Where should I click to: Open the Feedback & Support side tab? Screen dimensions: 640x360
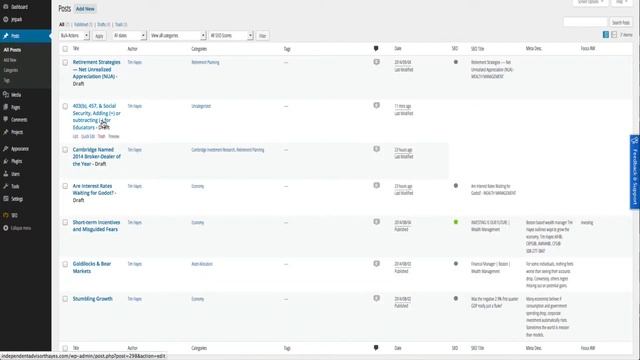point(635,172)
